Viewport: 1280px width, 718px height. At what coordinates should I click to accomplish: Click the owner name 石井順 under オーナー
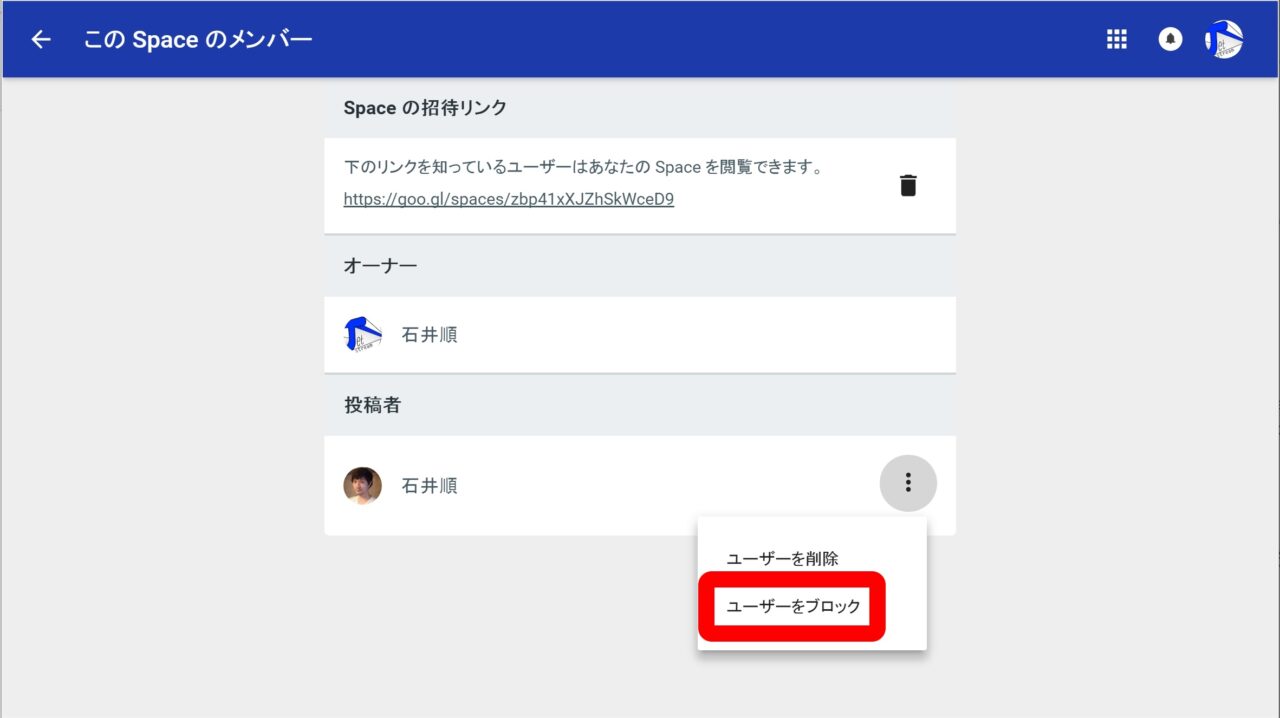click(x=429, y=335)
